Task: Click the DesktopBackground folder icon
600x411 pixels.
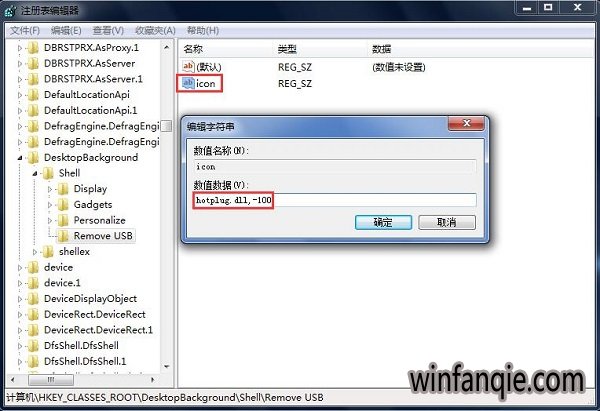Action: coord(33,157)
